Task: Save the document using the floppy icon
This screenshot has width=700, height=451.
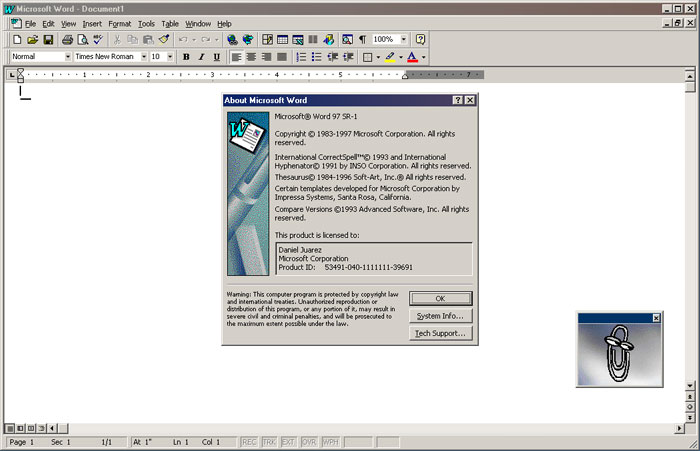Action: point(48,40)
